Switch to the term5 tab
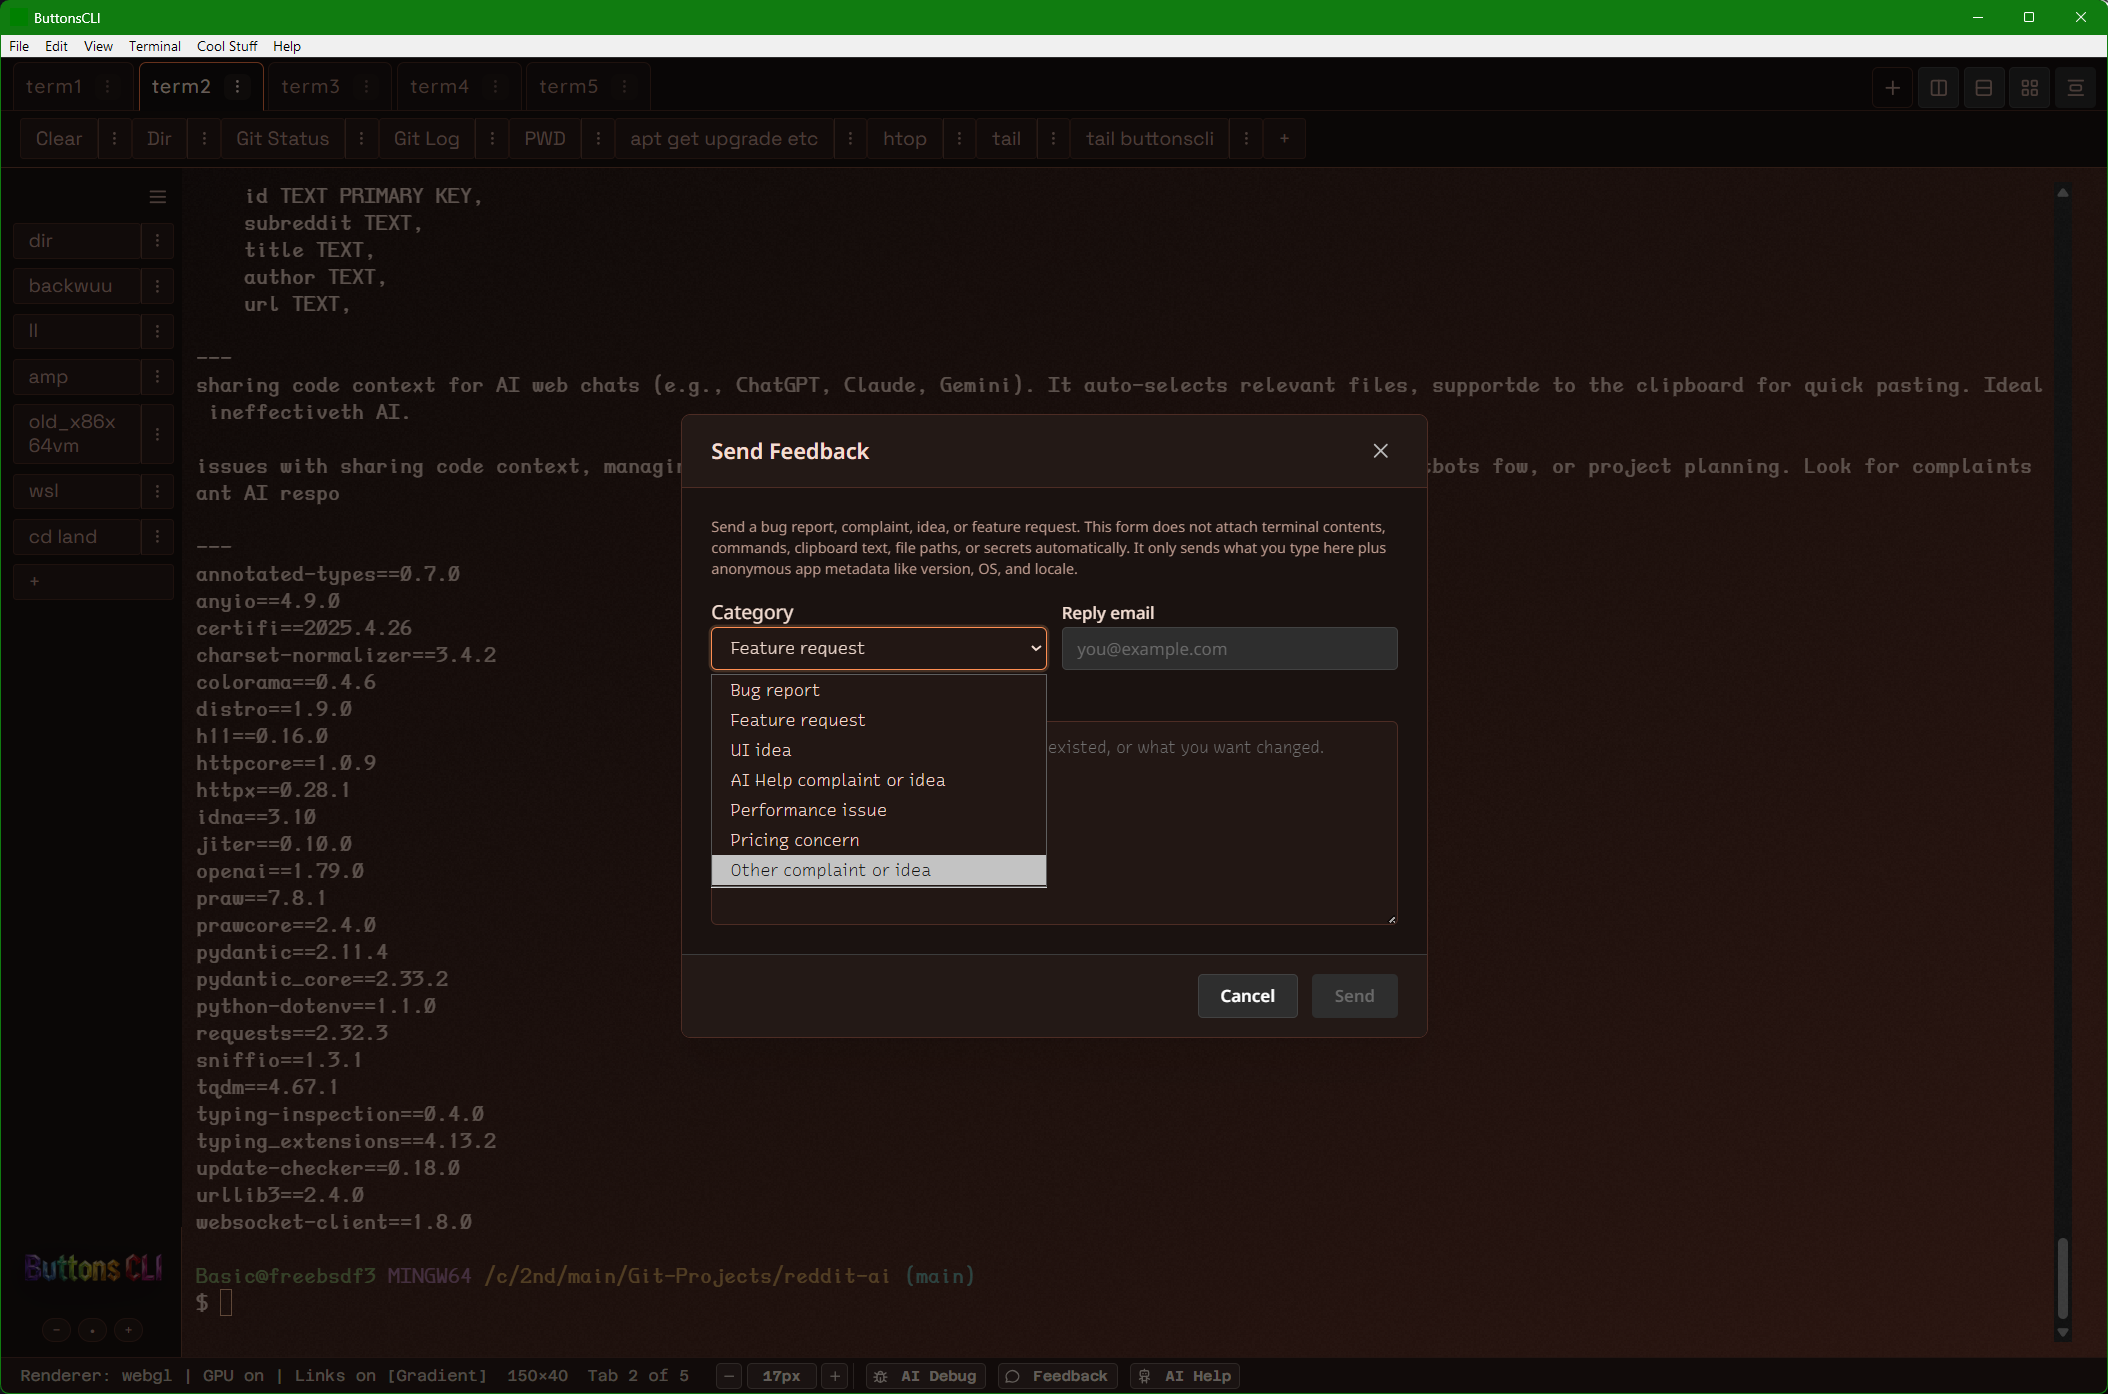This screenshot has width=2108, height=1394. coord(568,87)
